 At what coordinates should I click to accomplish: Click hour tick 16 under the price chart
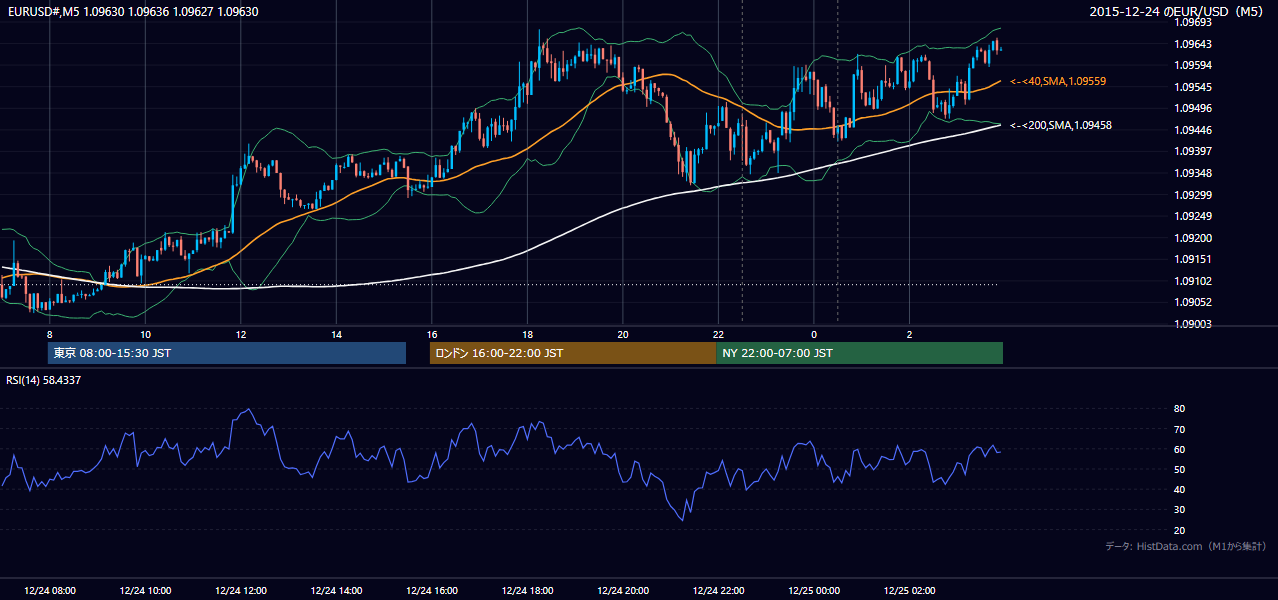click(x=432, y=334)
